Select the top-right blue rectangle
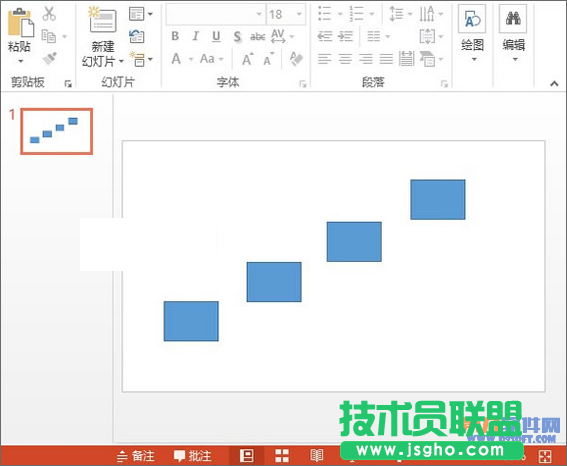Screen dimensions: 567x466 (438, 200)
